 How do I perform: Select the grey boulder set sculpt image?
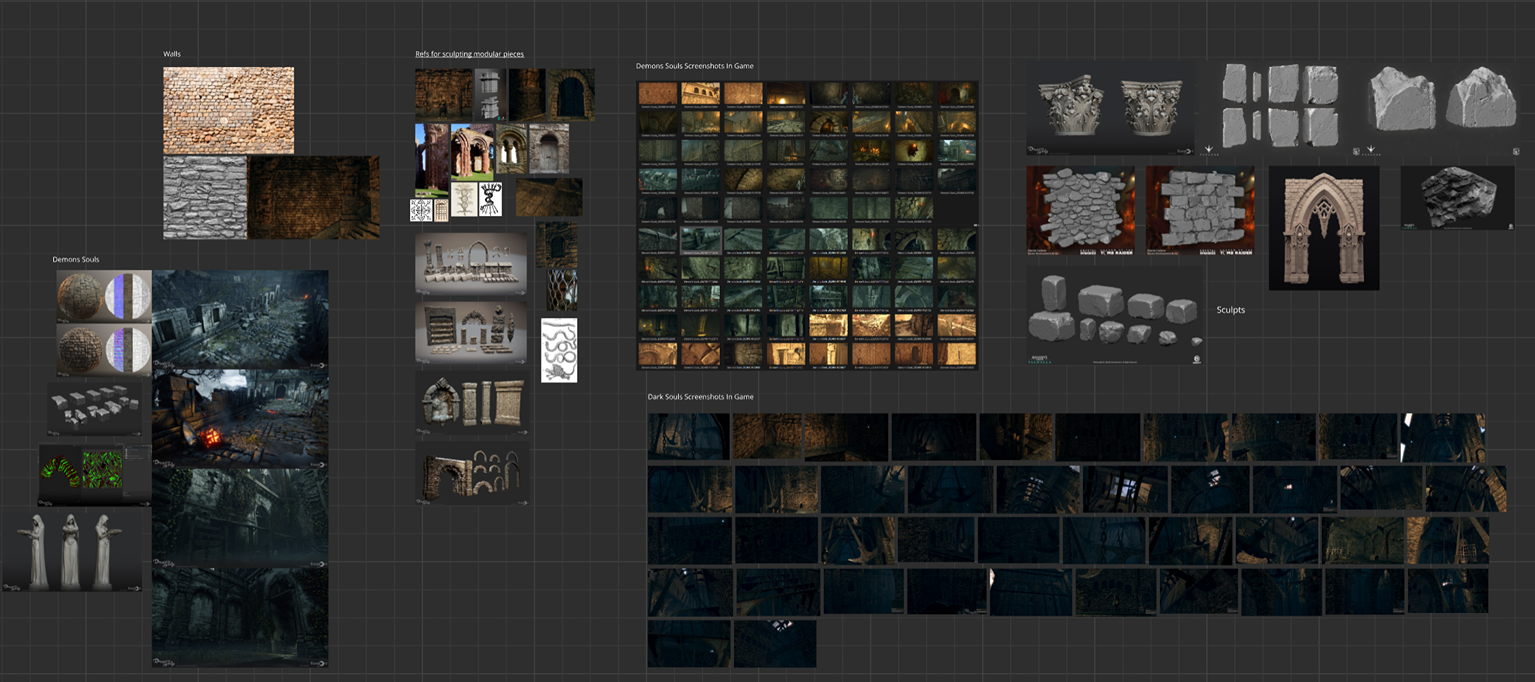click(1114, 315)
